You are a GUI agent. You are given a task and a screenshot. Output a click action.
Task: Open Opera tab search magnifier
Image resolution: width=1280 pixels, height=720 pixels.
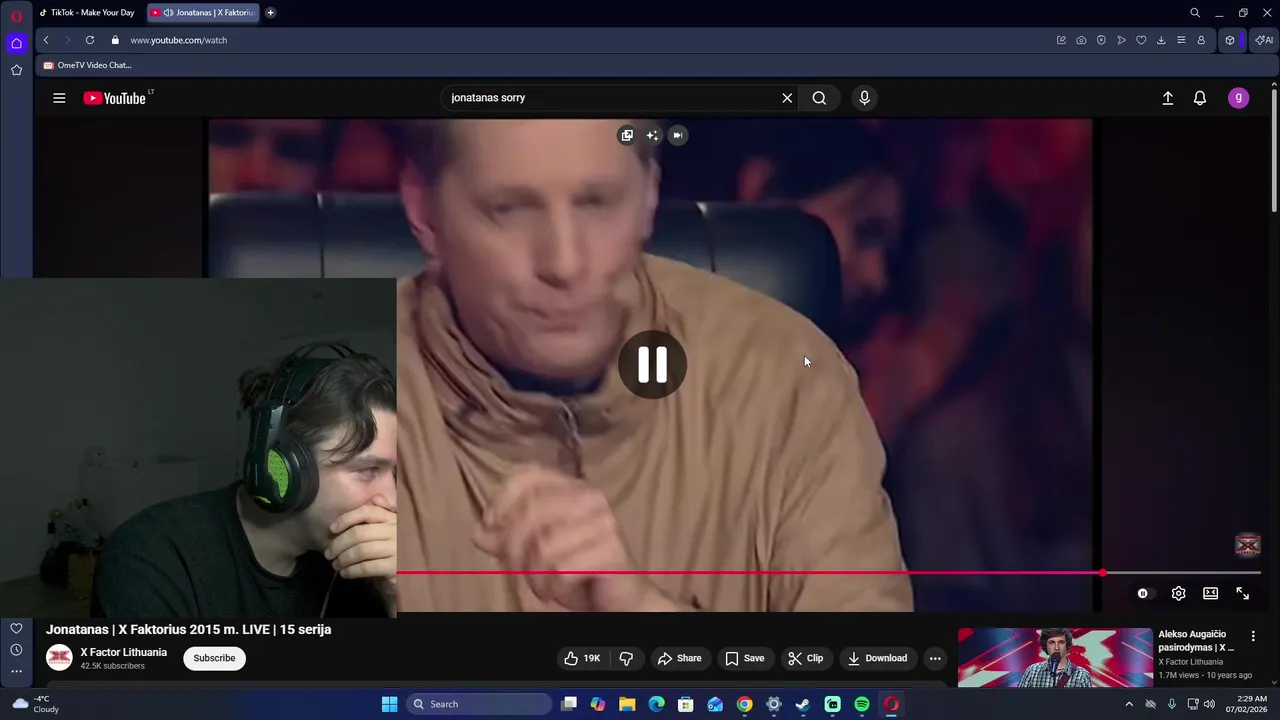1194,13
